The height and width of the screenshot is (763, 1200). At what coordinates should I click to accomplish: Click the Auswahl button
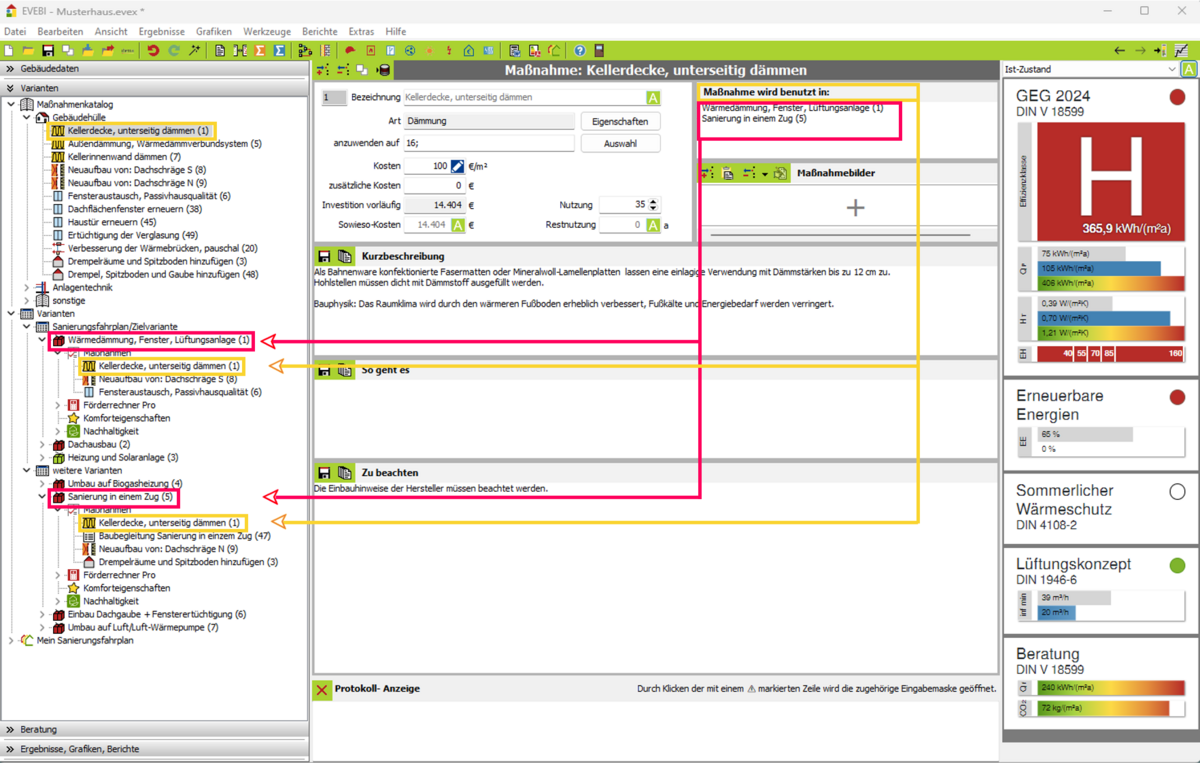click(620, 143)
